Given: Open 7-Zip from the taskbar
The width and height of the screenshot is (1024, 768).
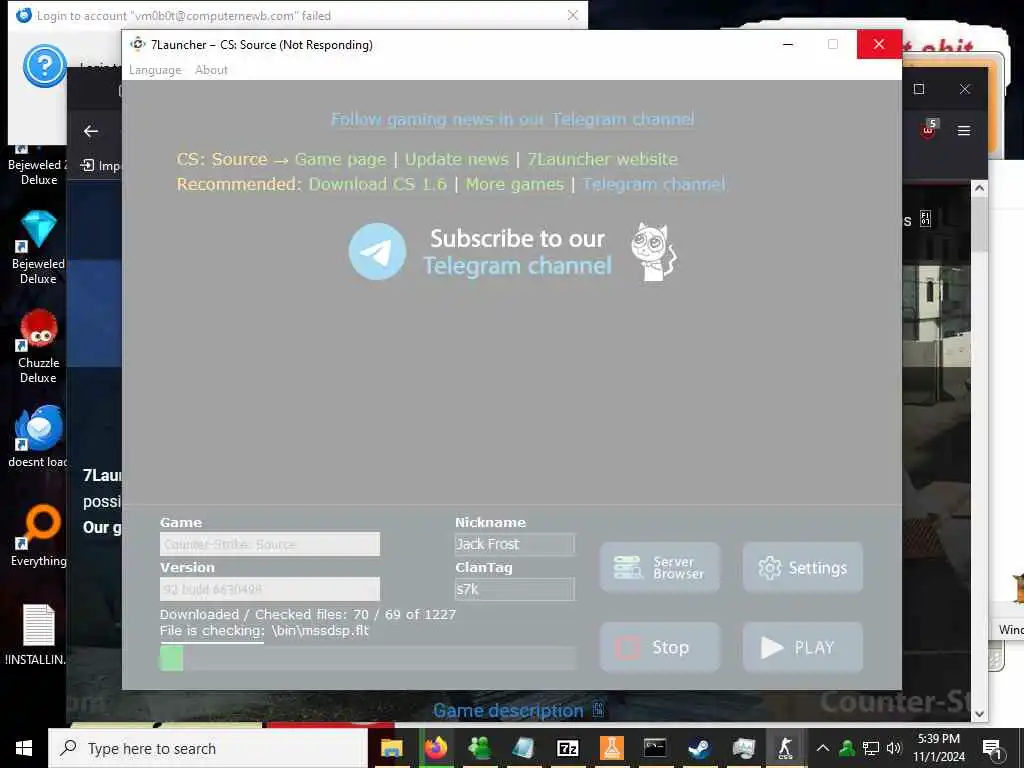Looking at the screenshot, I should pos(567,748).
